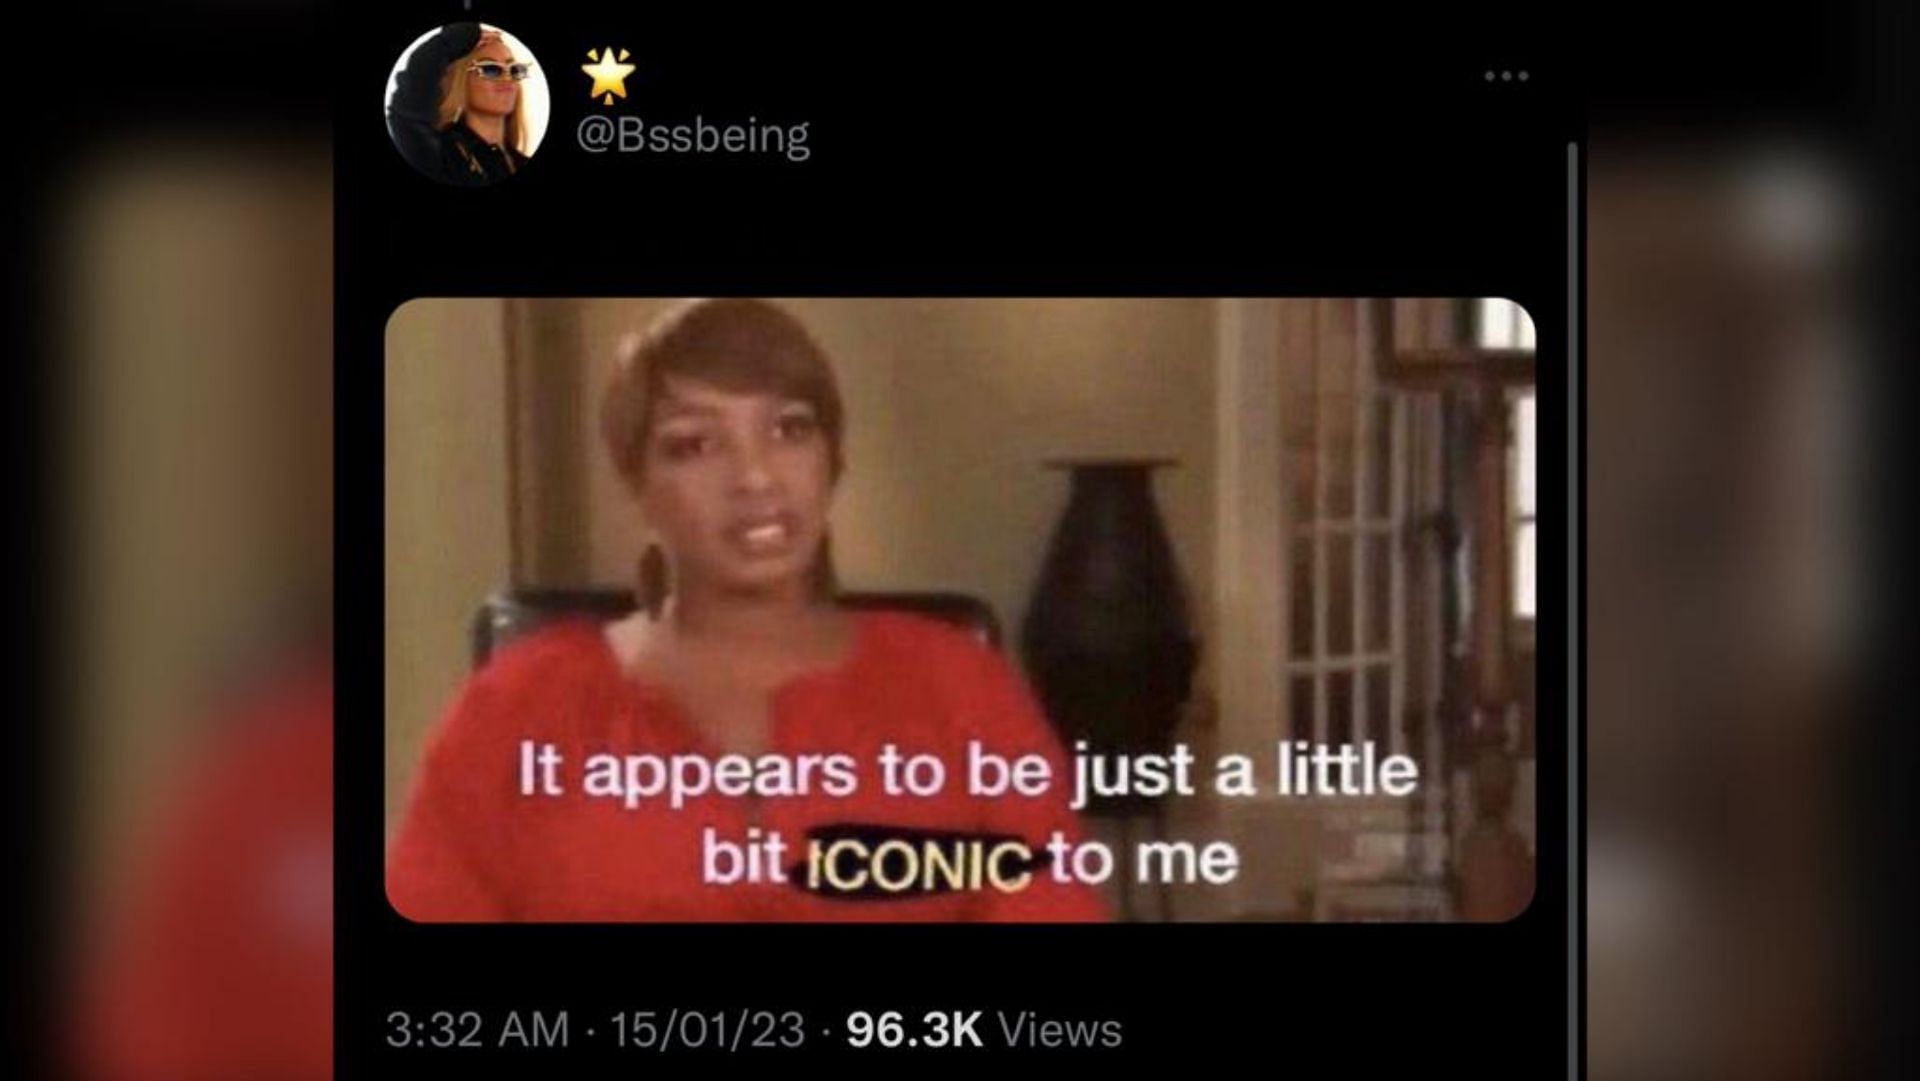
Task: Select the word 'bit' in the caption
Action: [x=743, y=858]
